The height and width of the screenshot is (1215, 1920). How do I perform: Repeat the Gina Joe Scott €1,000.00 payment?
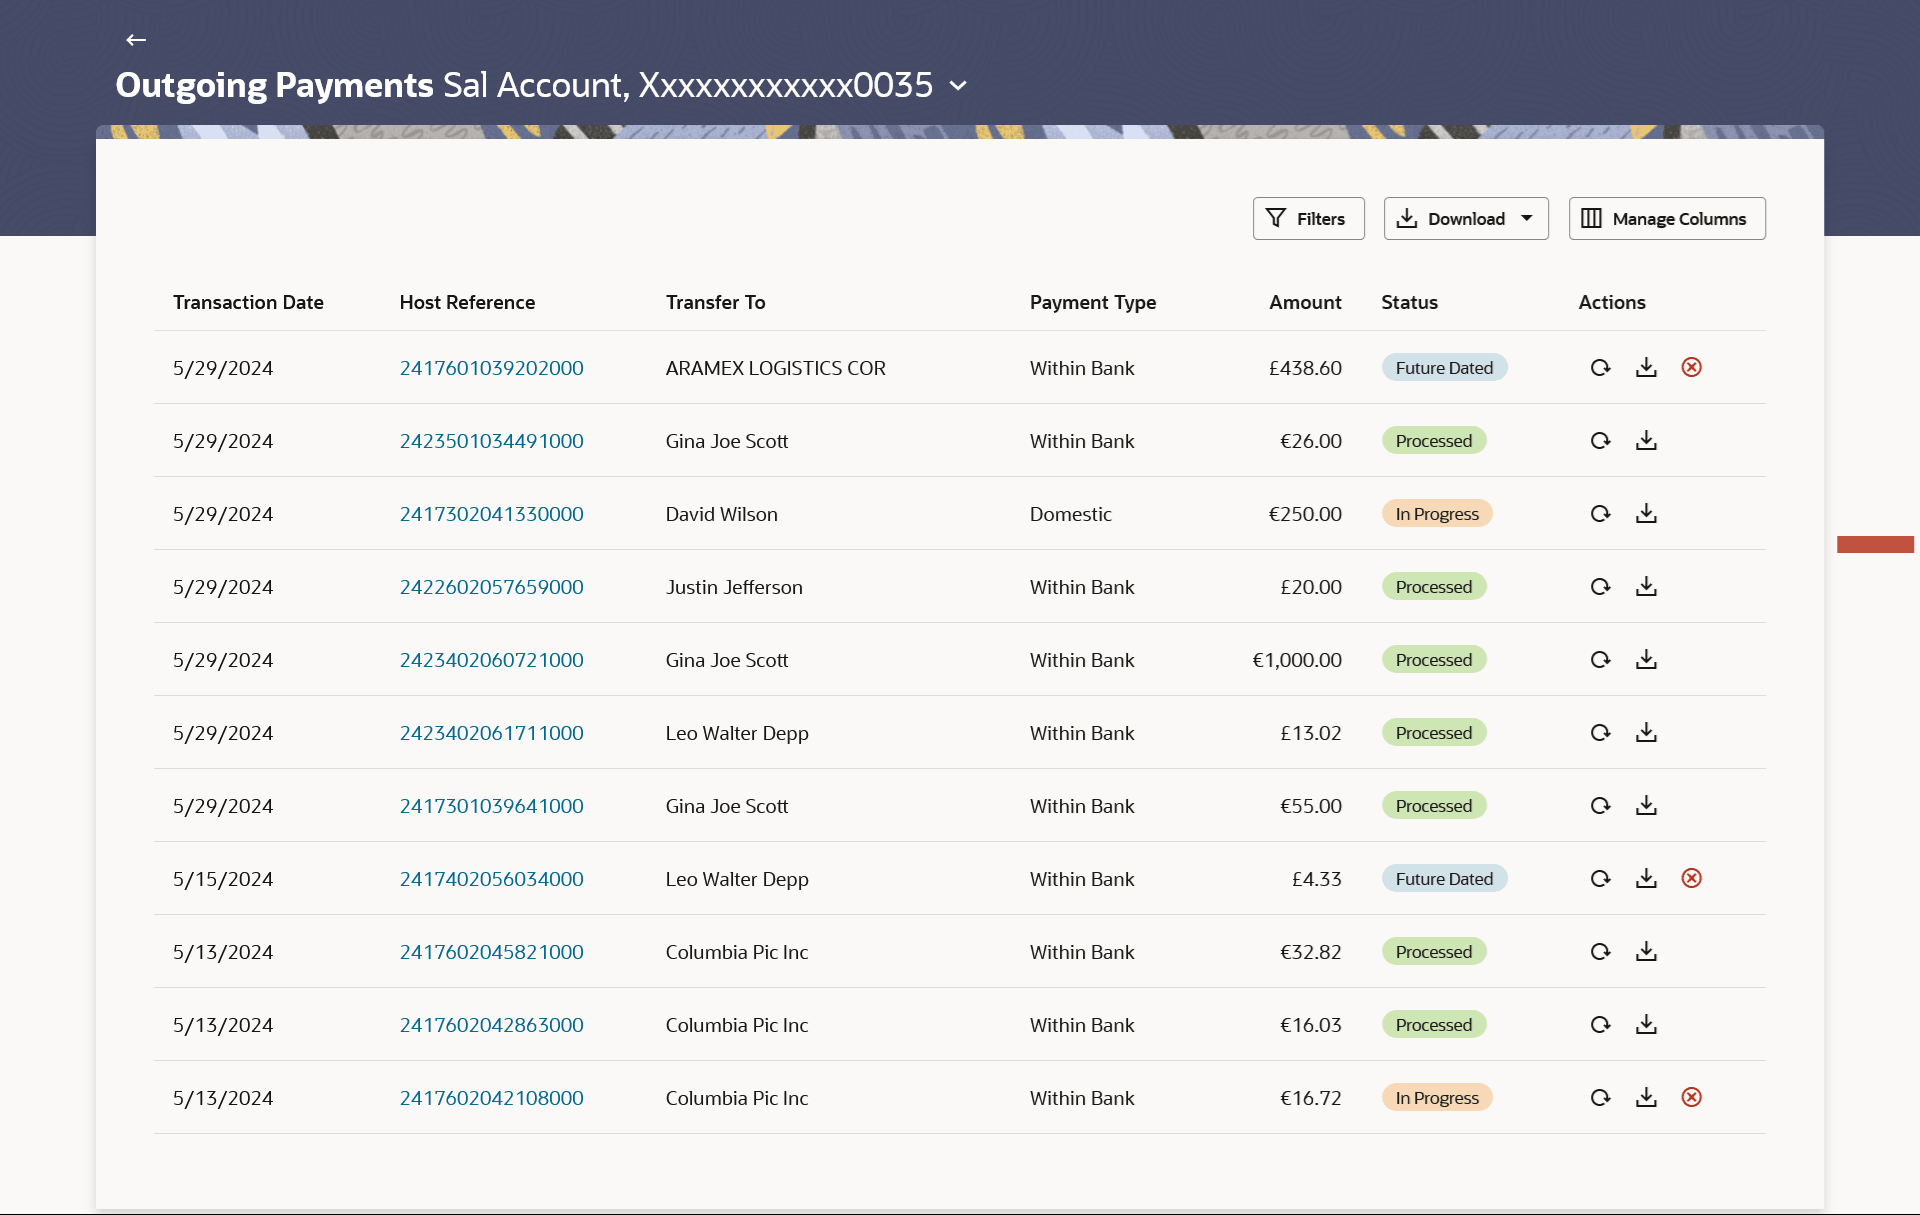1600,660
